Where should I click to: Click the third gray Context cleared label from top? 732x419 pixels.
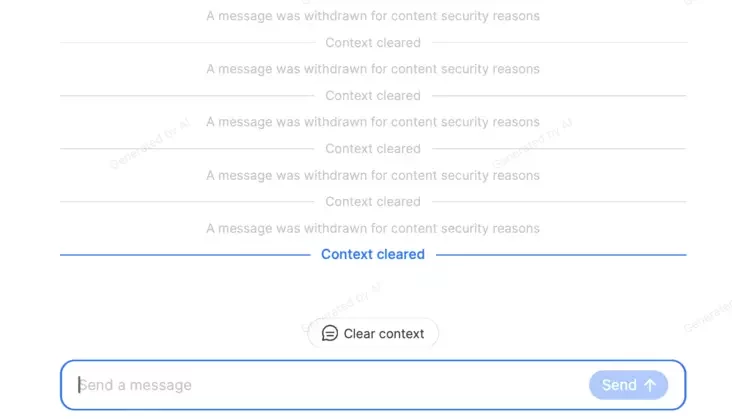373,149
